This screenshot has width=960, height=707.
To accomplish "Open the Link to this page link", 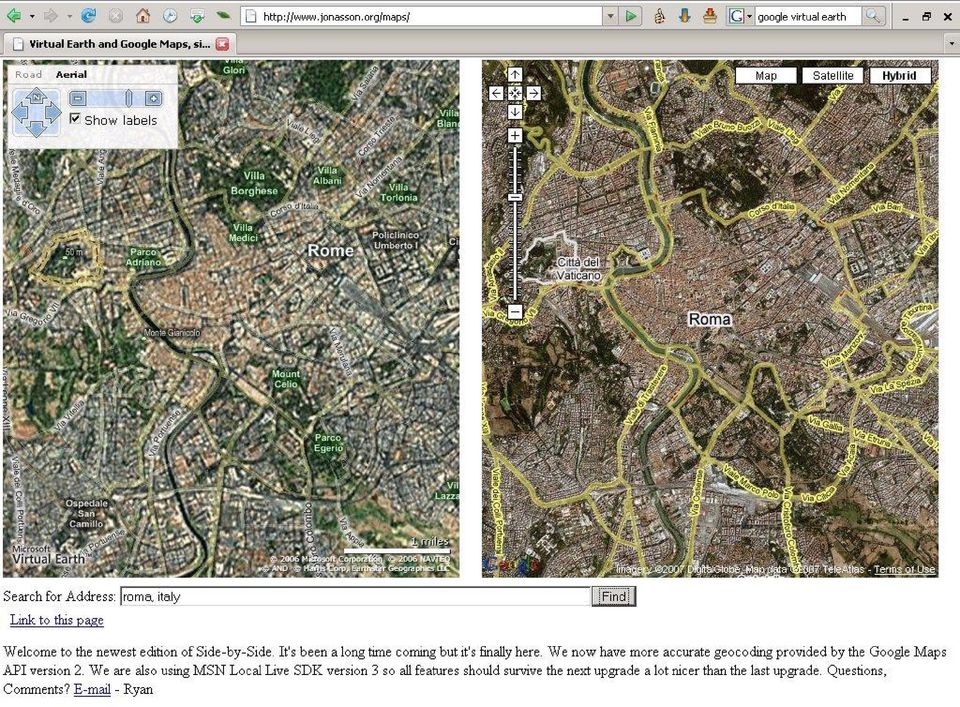I will pyautogui.click(x=57, y=620).
